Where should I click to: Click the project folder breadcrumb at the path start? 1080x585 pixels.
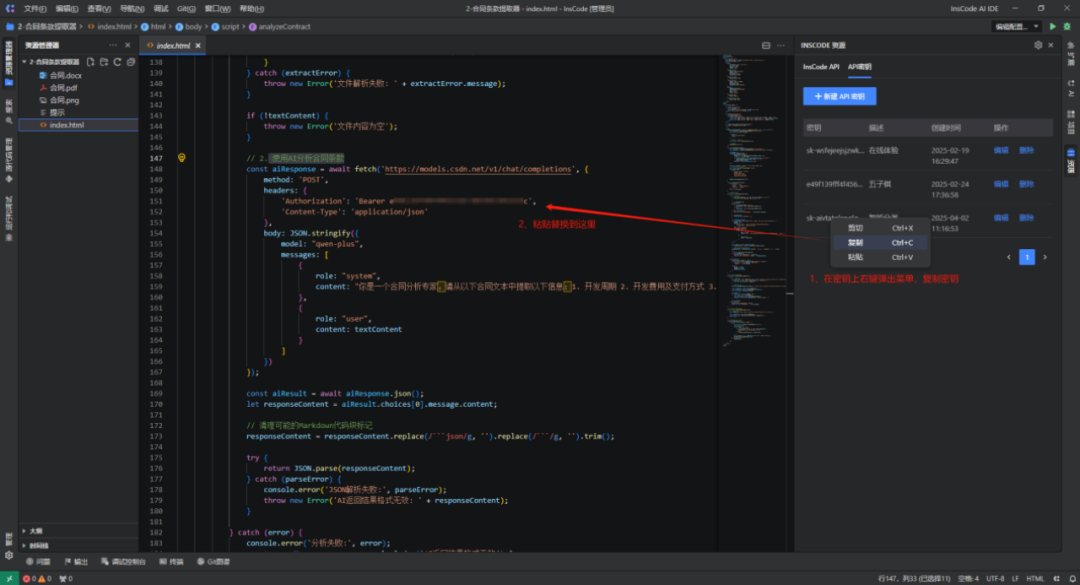click(x=41, y=27)
